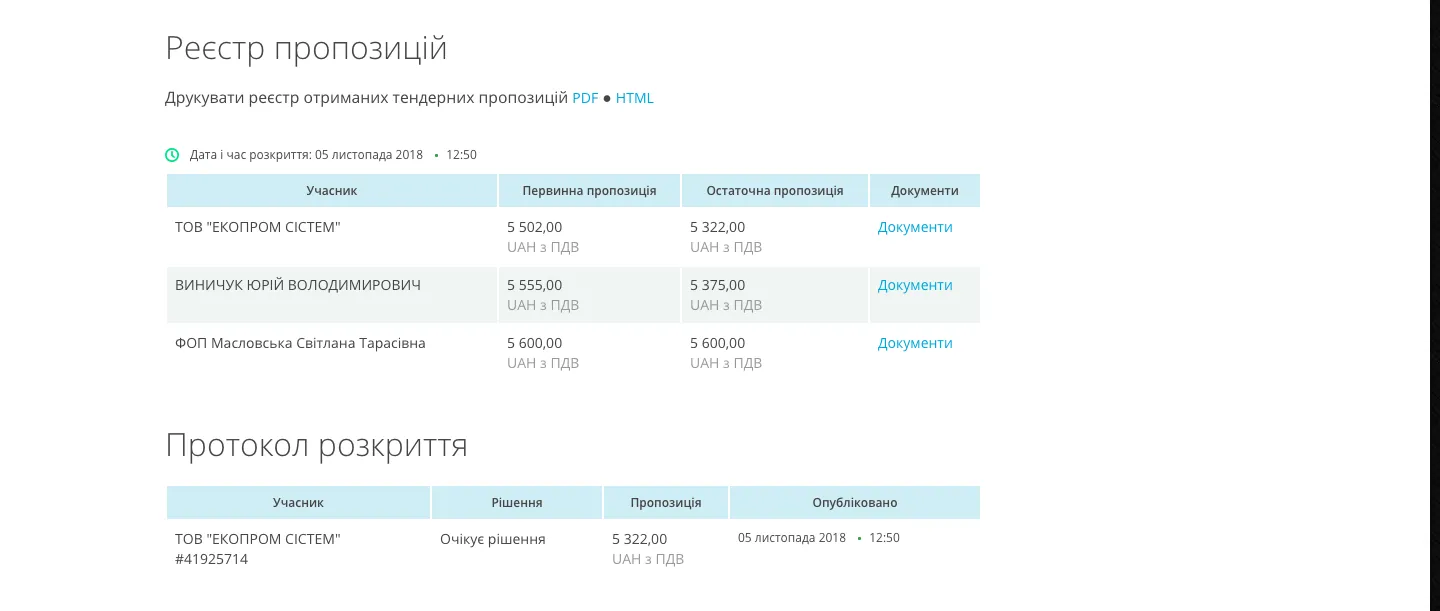
Task: Click the final bid value 5 375,00
Action: (718, 285)
